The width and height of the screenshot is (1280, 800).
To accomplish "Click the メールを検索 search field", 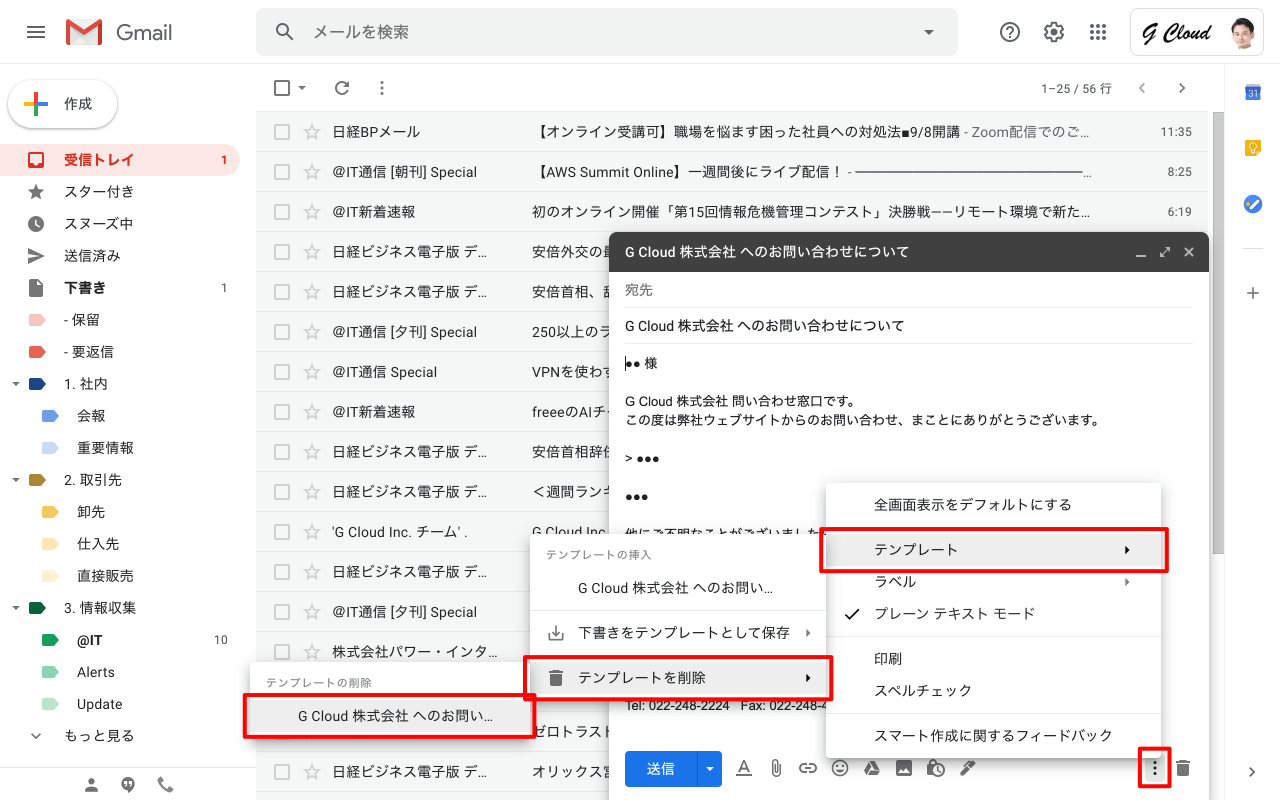I will [605, 32].
